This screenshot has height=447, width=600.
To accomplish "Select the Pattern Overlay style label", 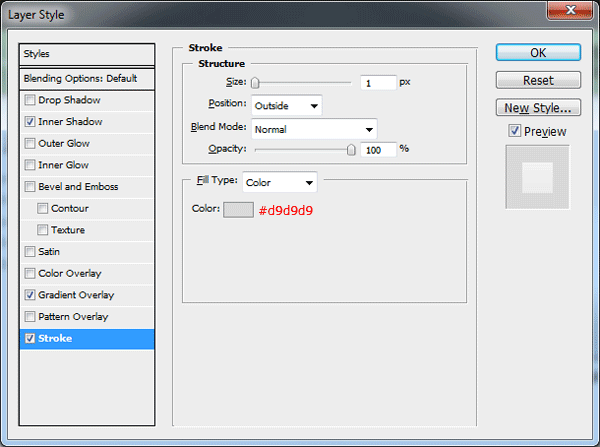I will 73,317.
